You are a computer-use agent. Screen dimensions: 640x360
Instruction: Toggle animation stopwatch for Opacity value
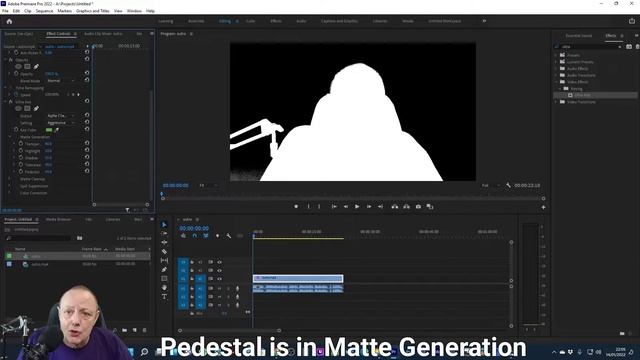point(16,73)
